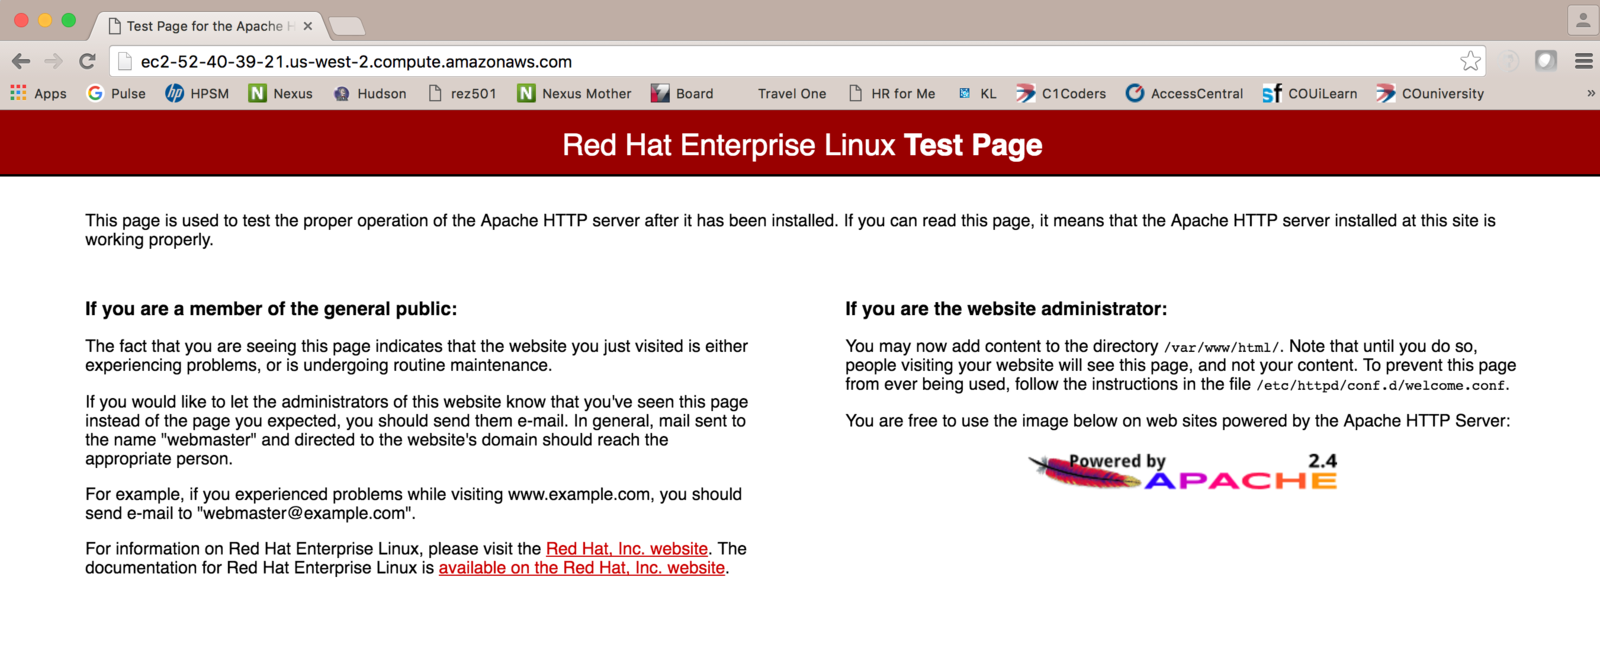The width and height of the screenshot is (1600, 654).
Task: Open the C1Coders bookmark
Action: point(1061,93)
